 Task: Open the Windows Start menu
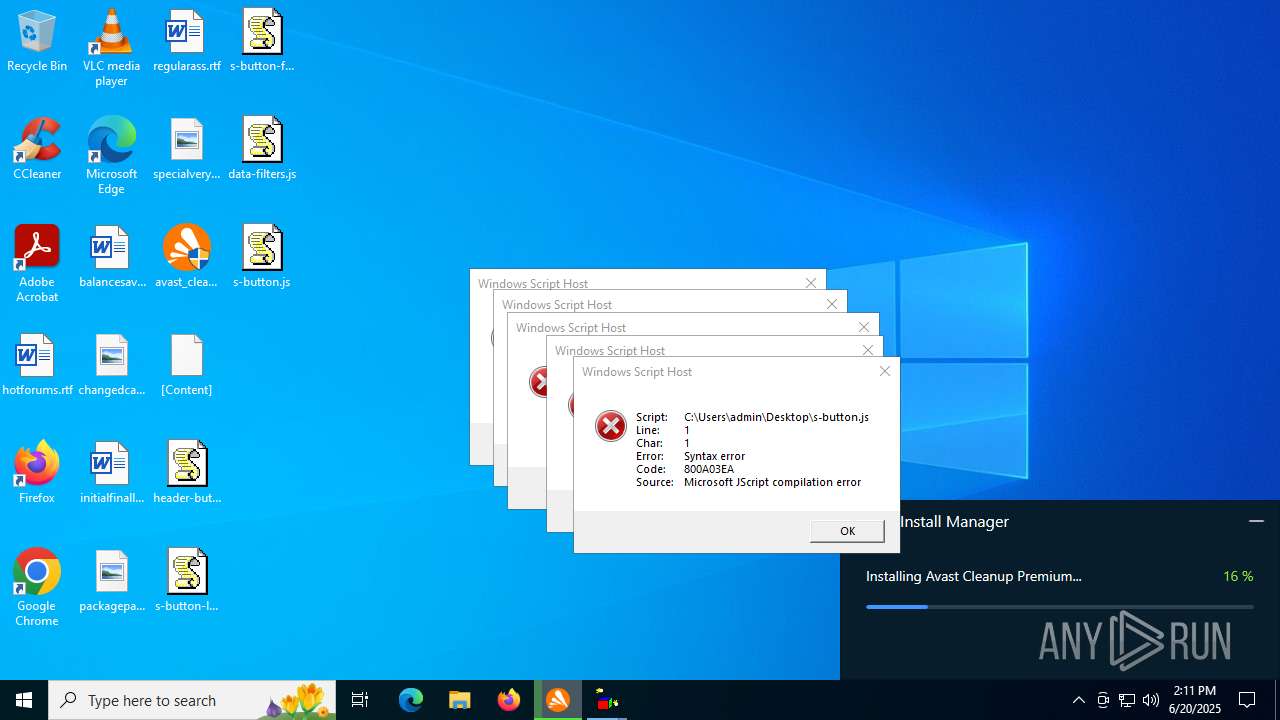click(x=24, y=700)
